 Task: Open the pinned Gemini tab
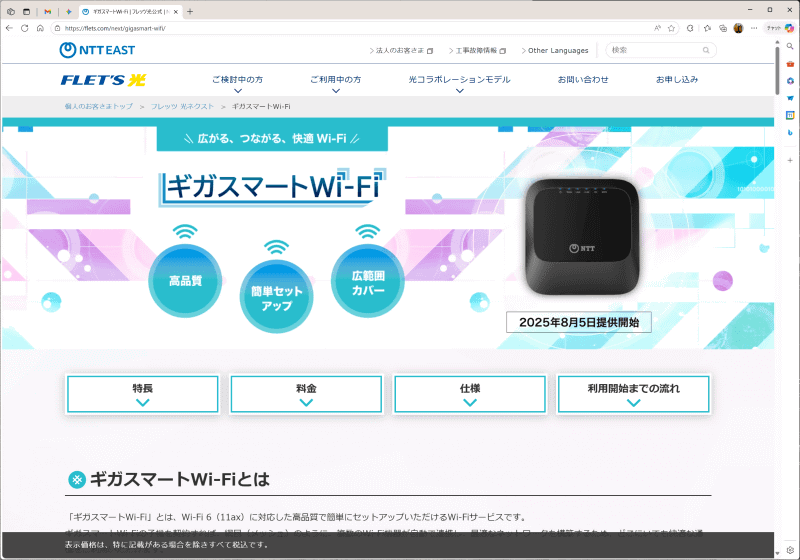pos(68,11)
